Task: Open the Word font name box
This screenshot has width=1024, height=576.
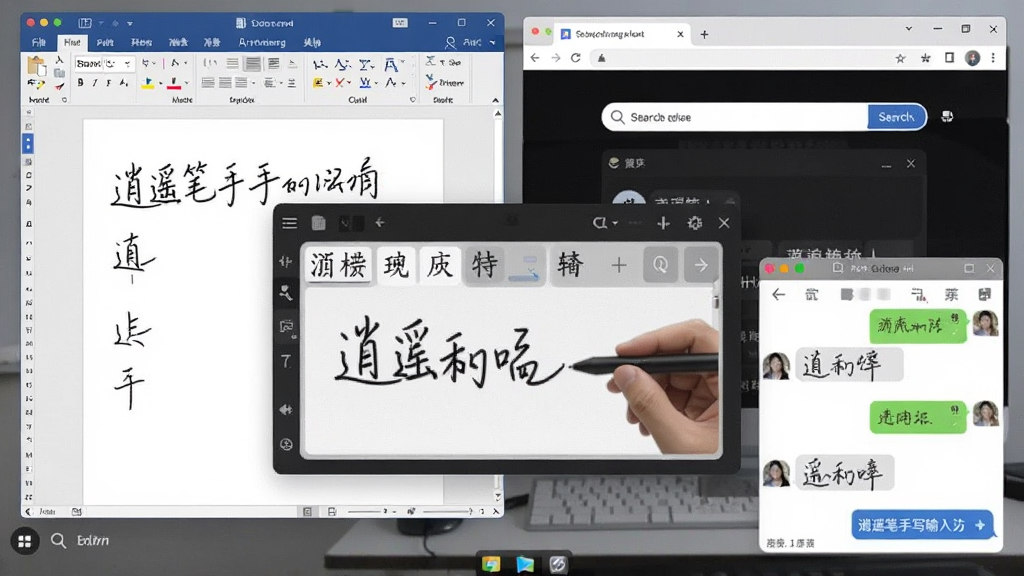Action: click(88, 63)
